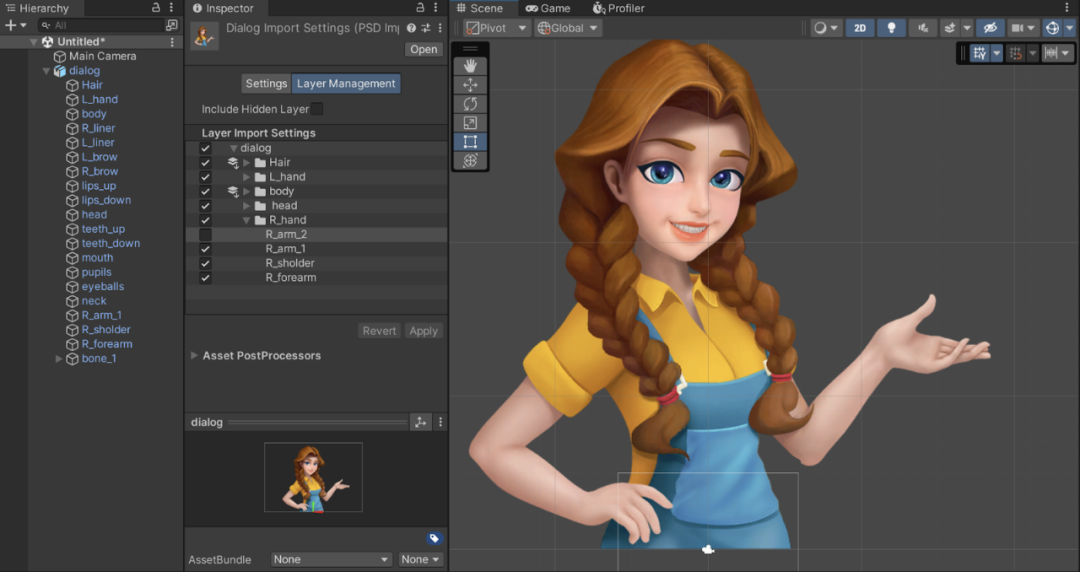The height and width of the screenshot is (572, 1080).
Task: Select the Move tool in Scene toolbar
Action: (470, 85)
